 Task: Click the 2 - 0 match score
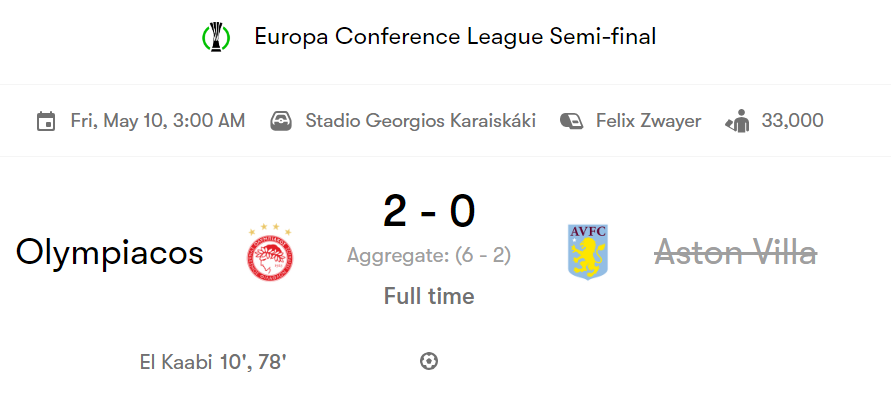(x=429, y=211)
